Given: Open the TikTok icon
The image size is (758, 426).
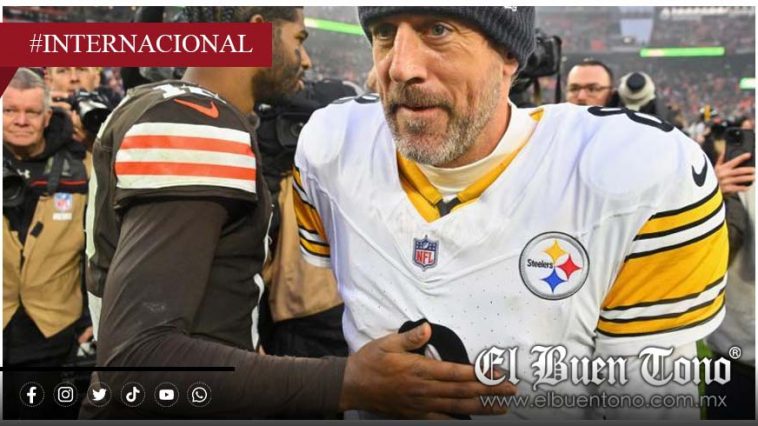Looking at the screenshot, I should (132, 395).
